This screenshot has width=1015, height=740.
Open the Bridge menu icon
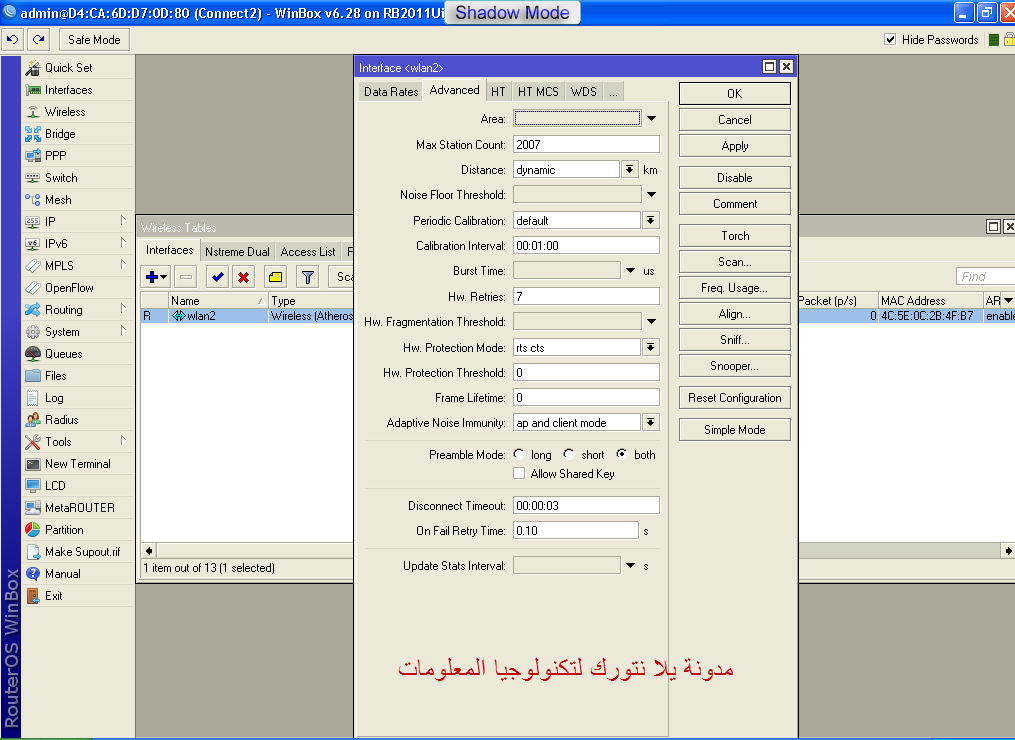pos(32,134)
